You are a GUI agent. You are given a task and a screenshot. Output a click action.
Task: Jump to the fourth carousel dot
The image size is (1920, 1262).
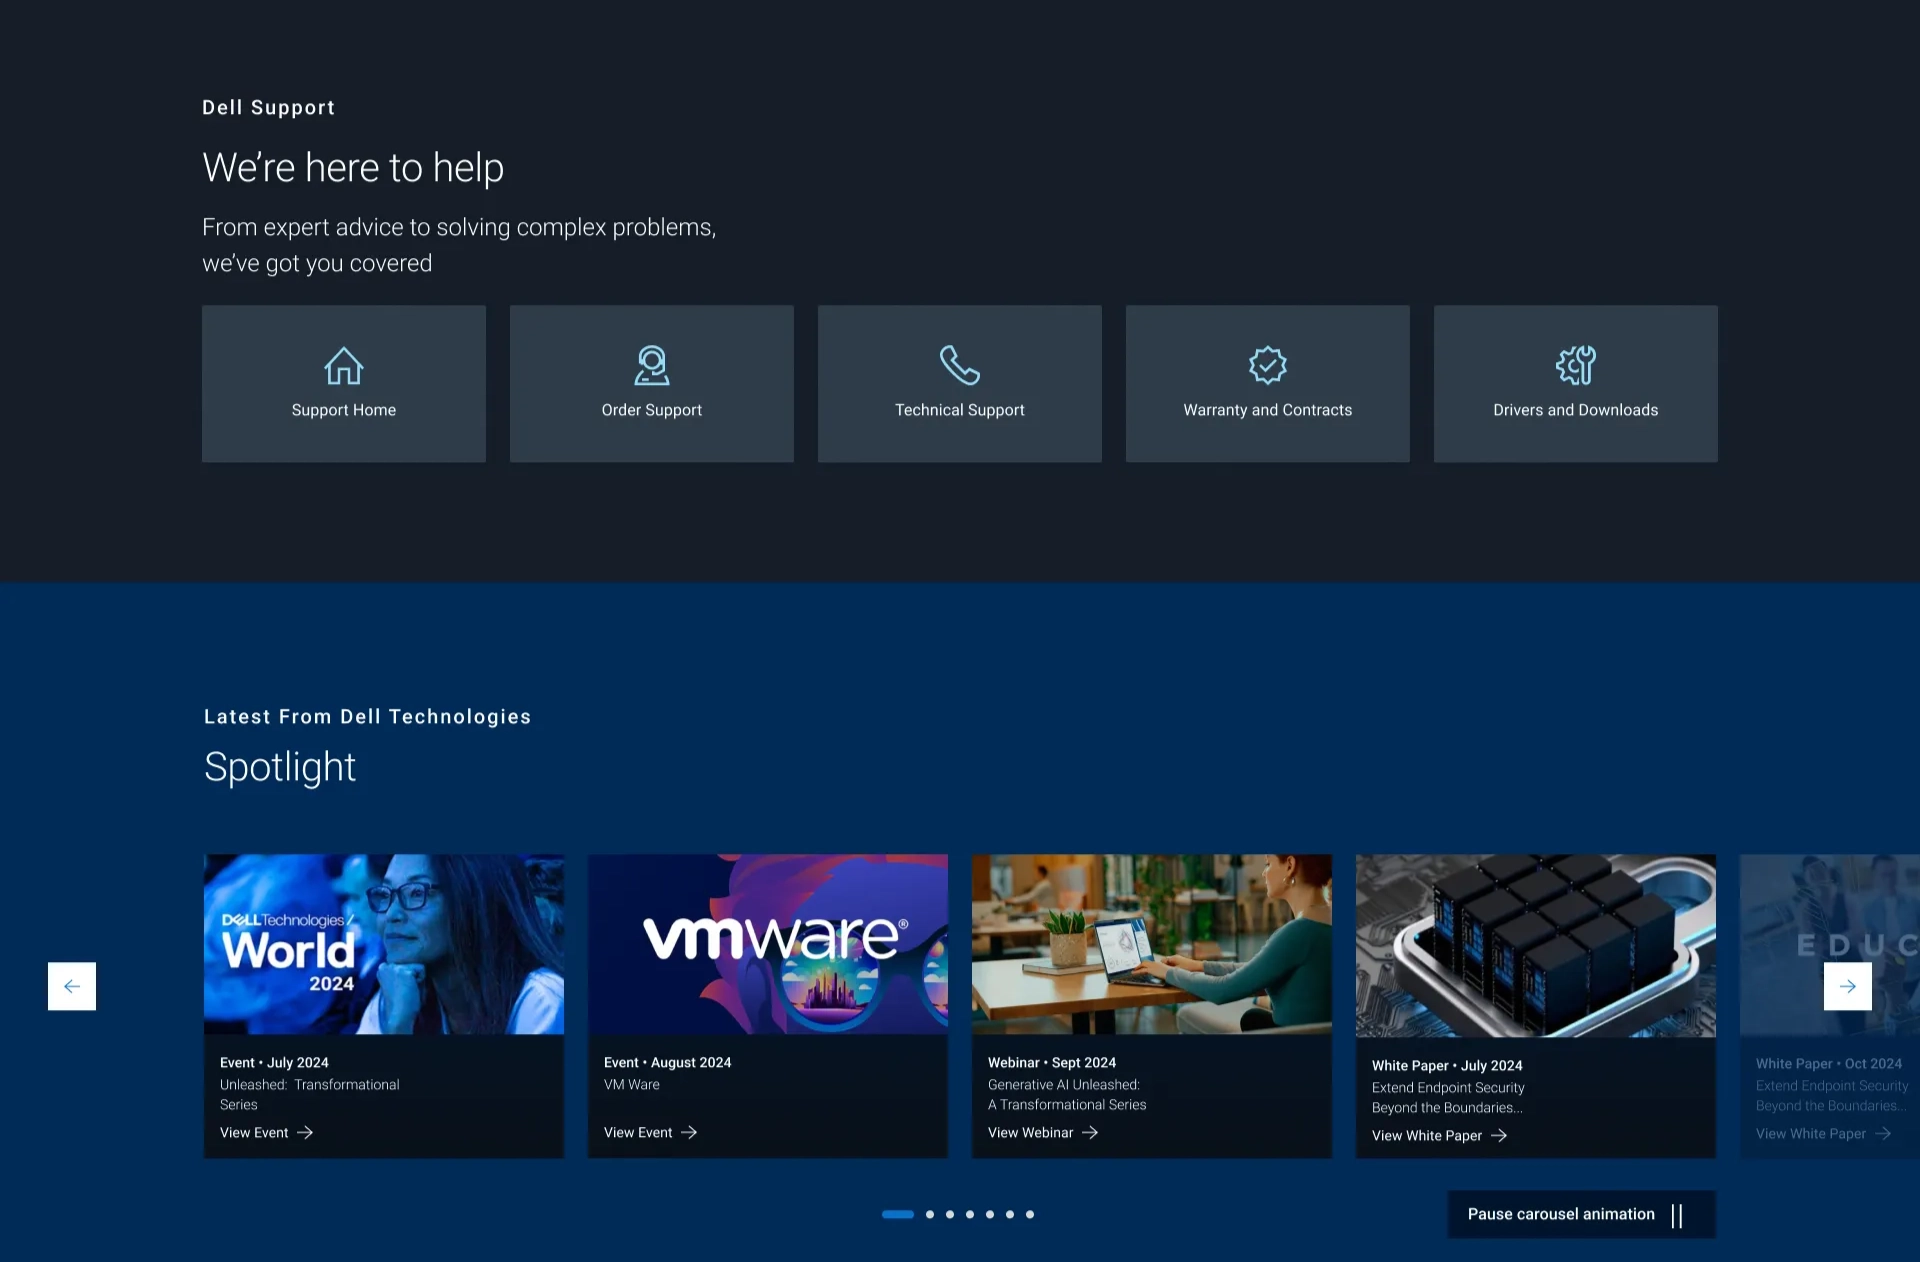point(970,1215)
